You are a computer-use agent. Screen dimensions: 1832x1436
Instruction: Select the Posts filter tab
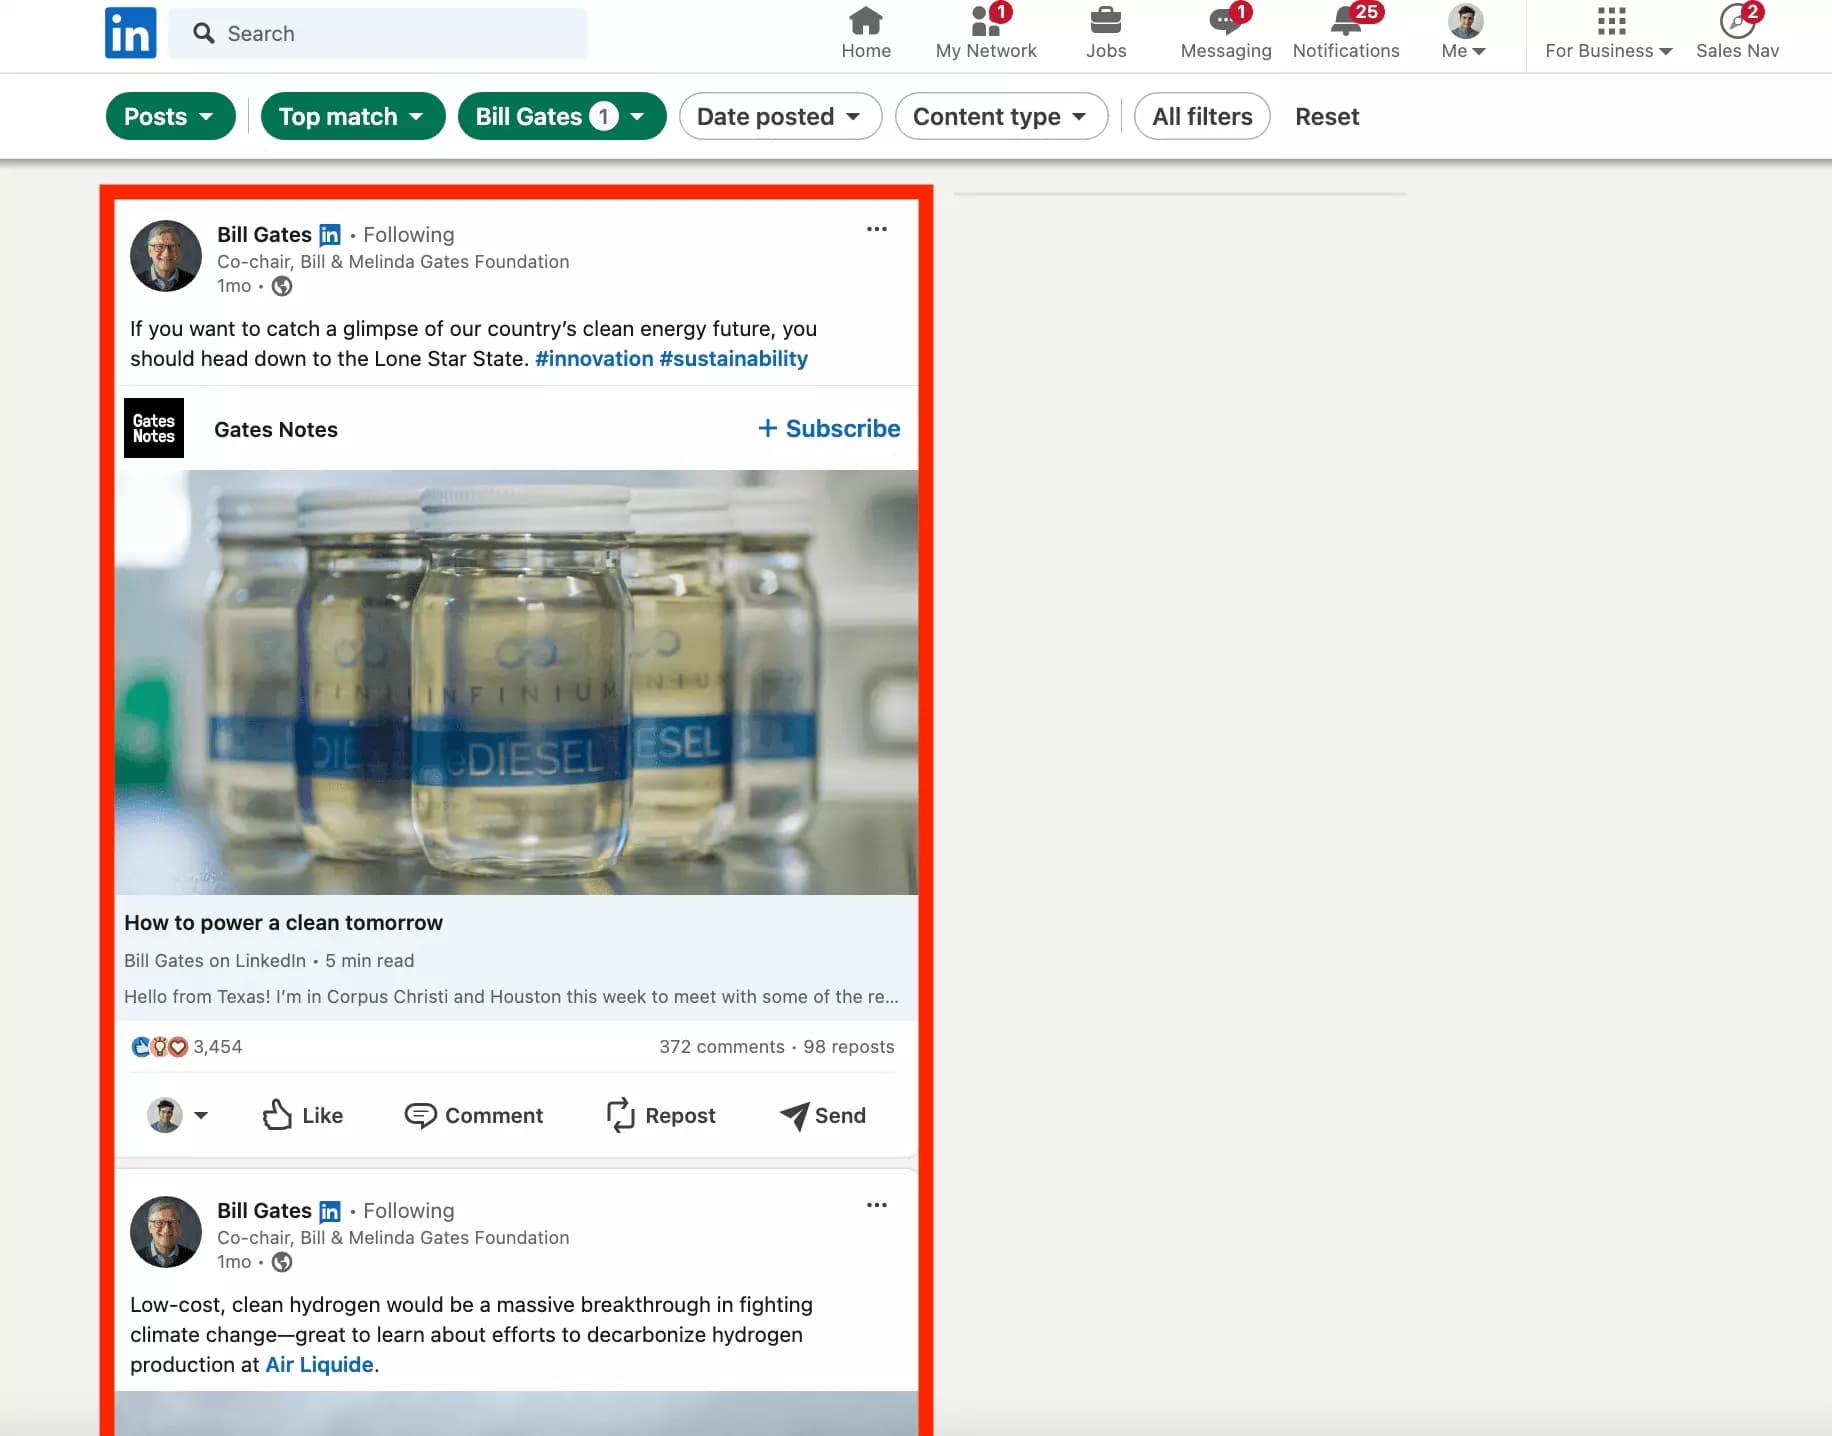pyautogui.click(x=170, y=116)
